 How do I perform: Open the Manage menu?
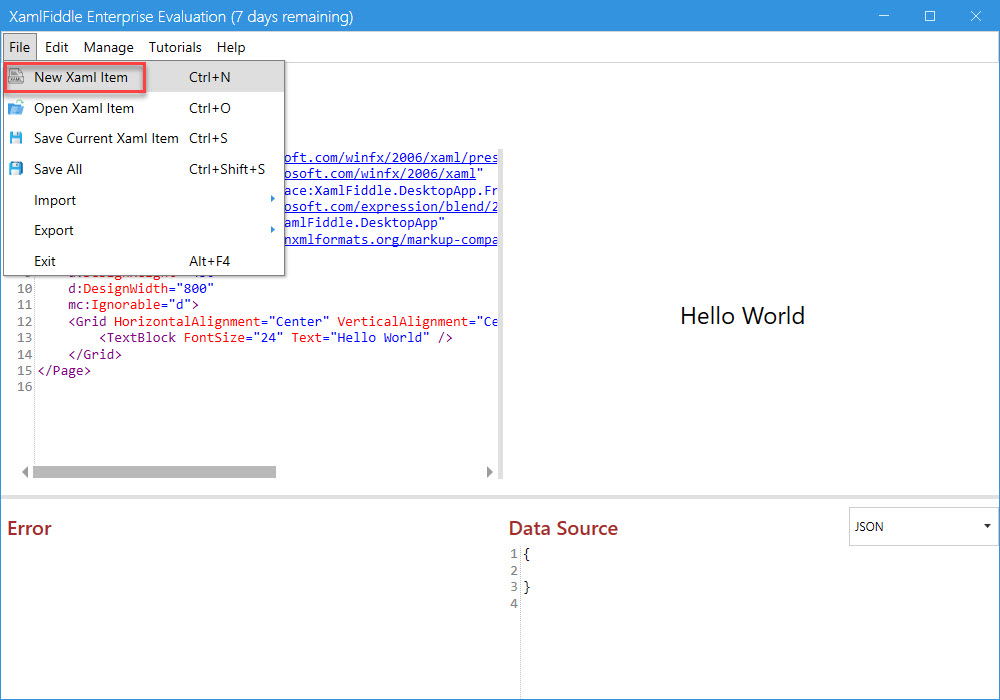tap(108, 47)
